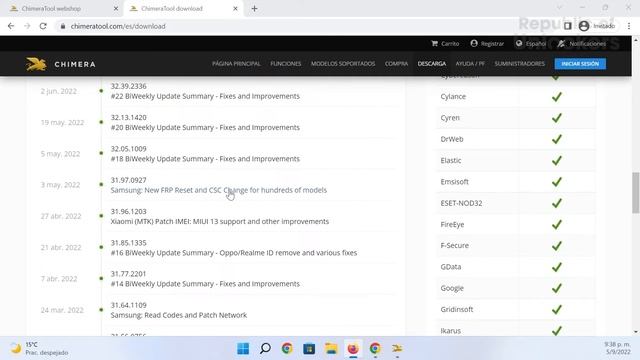Open the Carrito shopping cart

(445, 44)
